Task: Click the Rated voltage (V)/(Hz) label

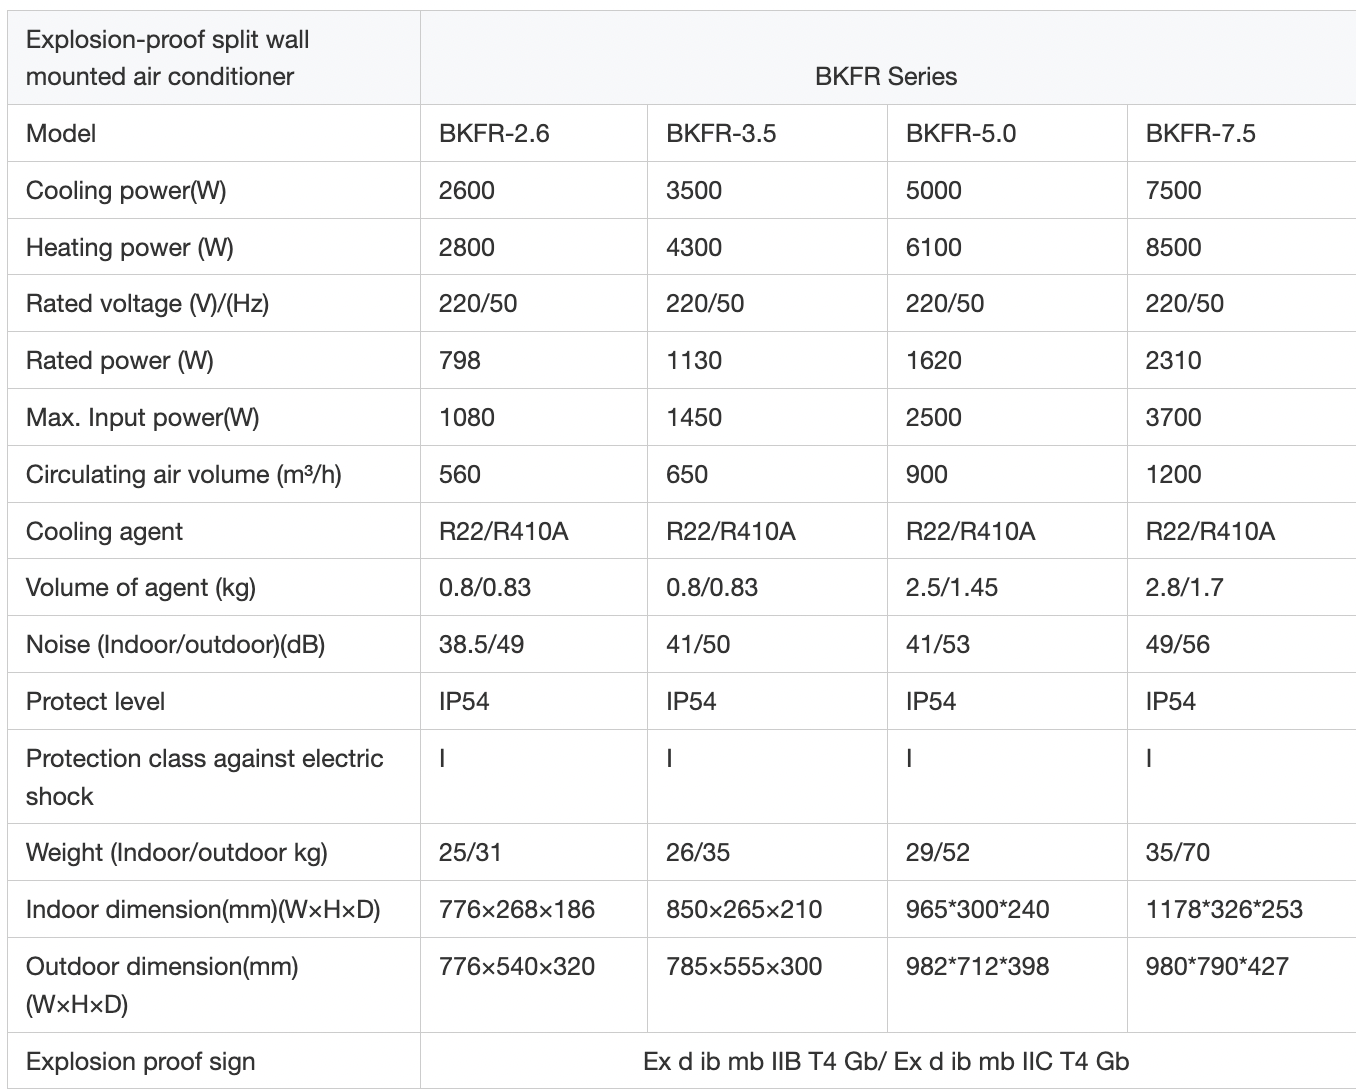Action: [x=147, y=304]
